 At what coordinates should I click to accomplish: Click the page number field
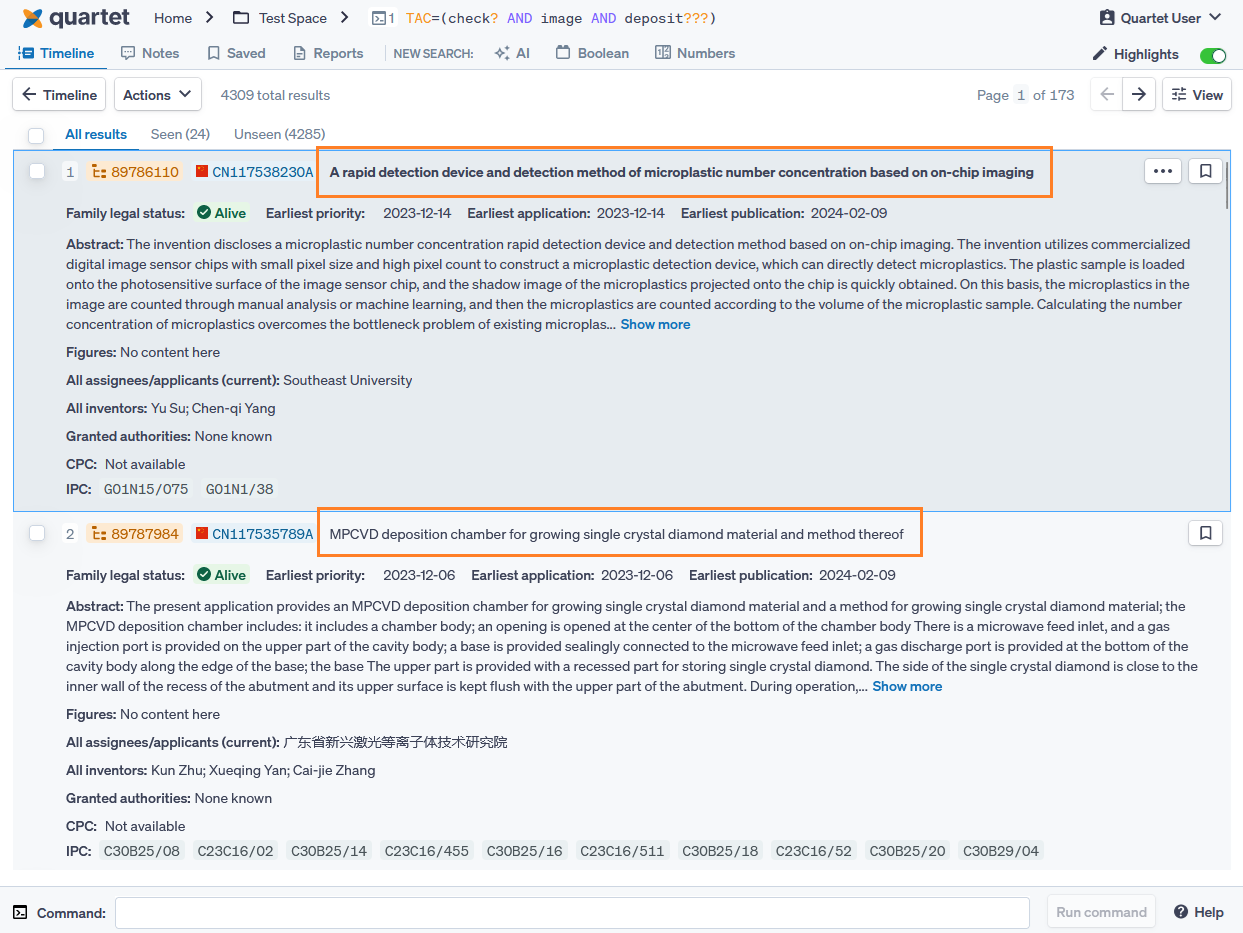1021,95
